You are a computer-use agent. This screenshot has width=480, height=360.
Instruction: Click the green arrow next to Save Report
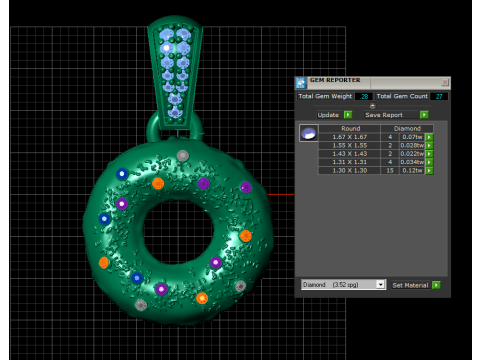point(424,115)
